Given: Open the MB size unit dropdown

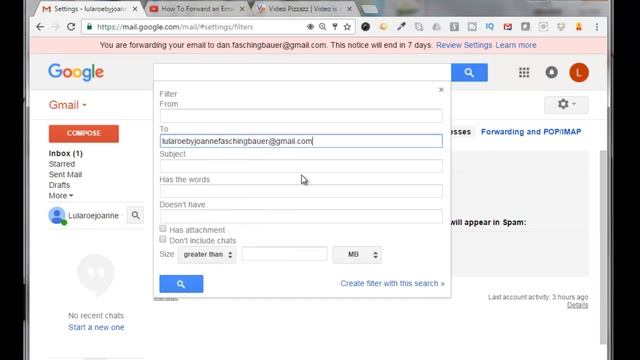Looking at the screenshot, I should (x=357, y=255).
